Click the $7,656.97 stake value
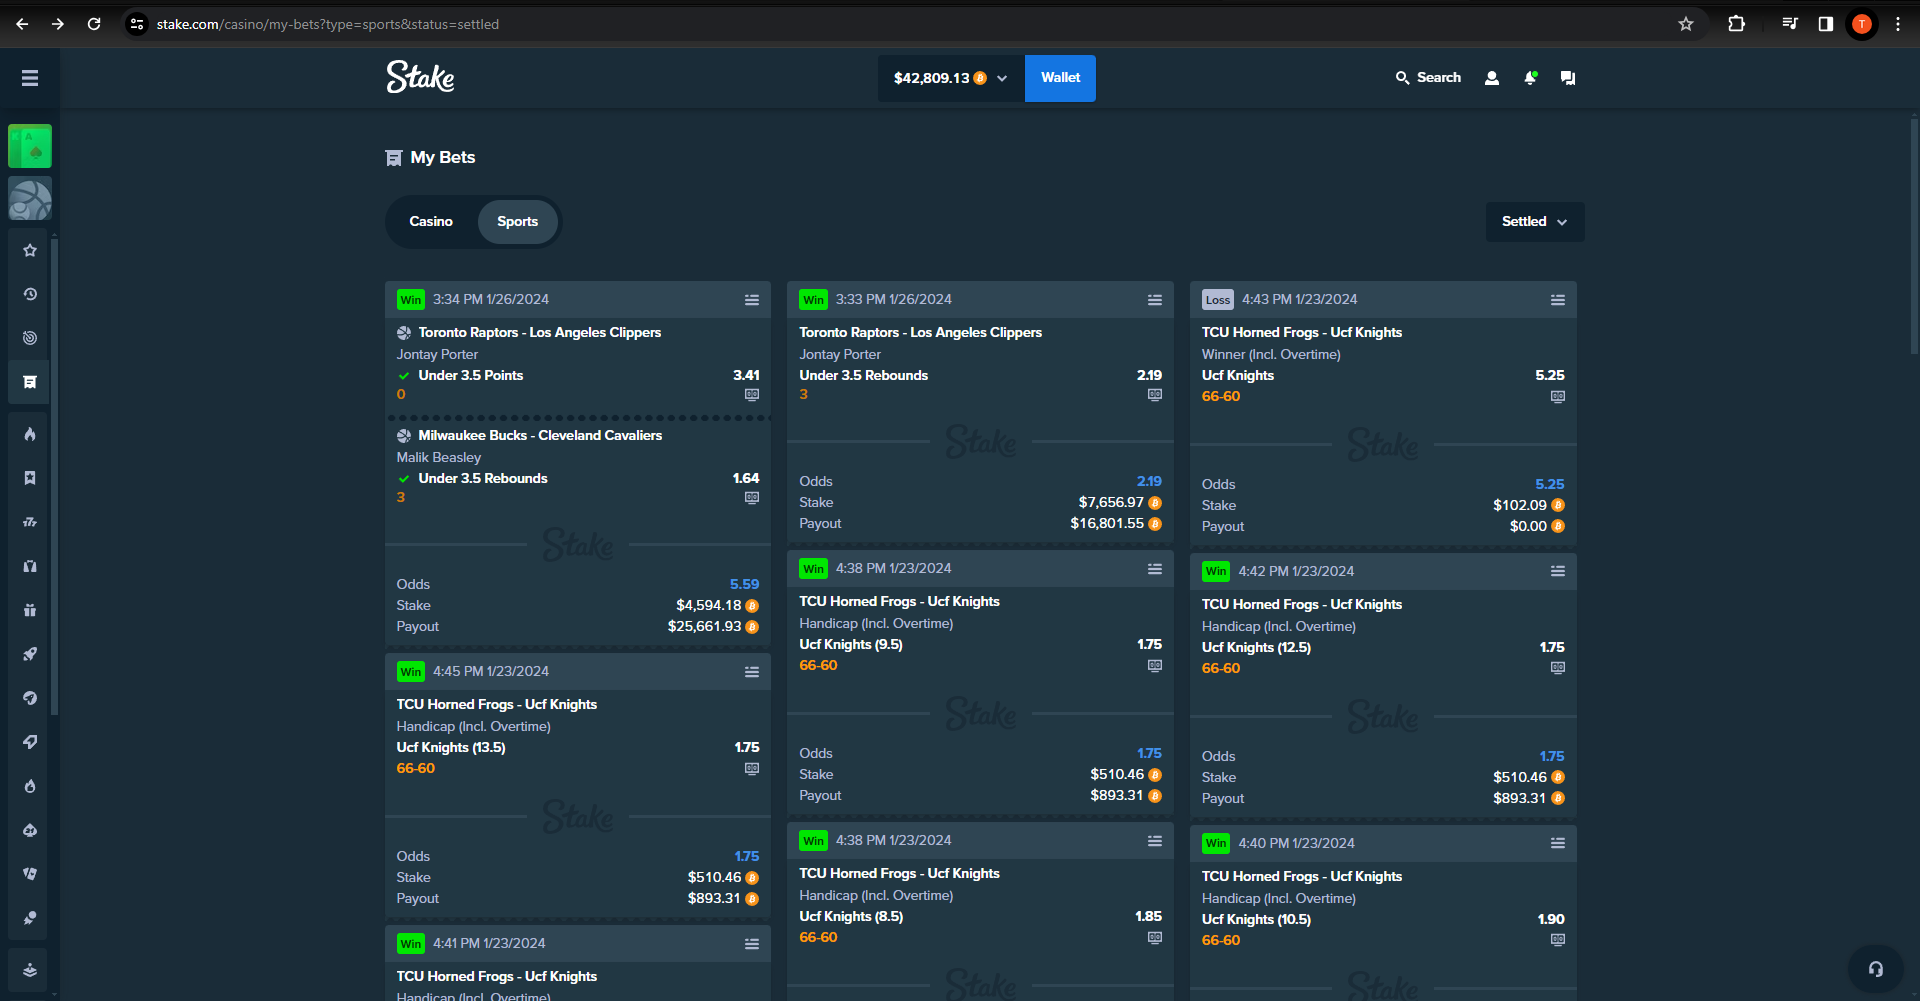The width and height of the screenshot is (1920, 1001). [1111, 503]
